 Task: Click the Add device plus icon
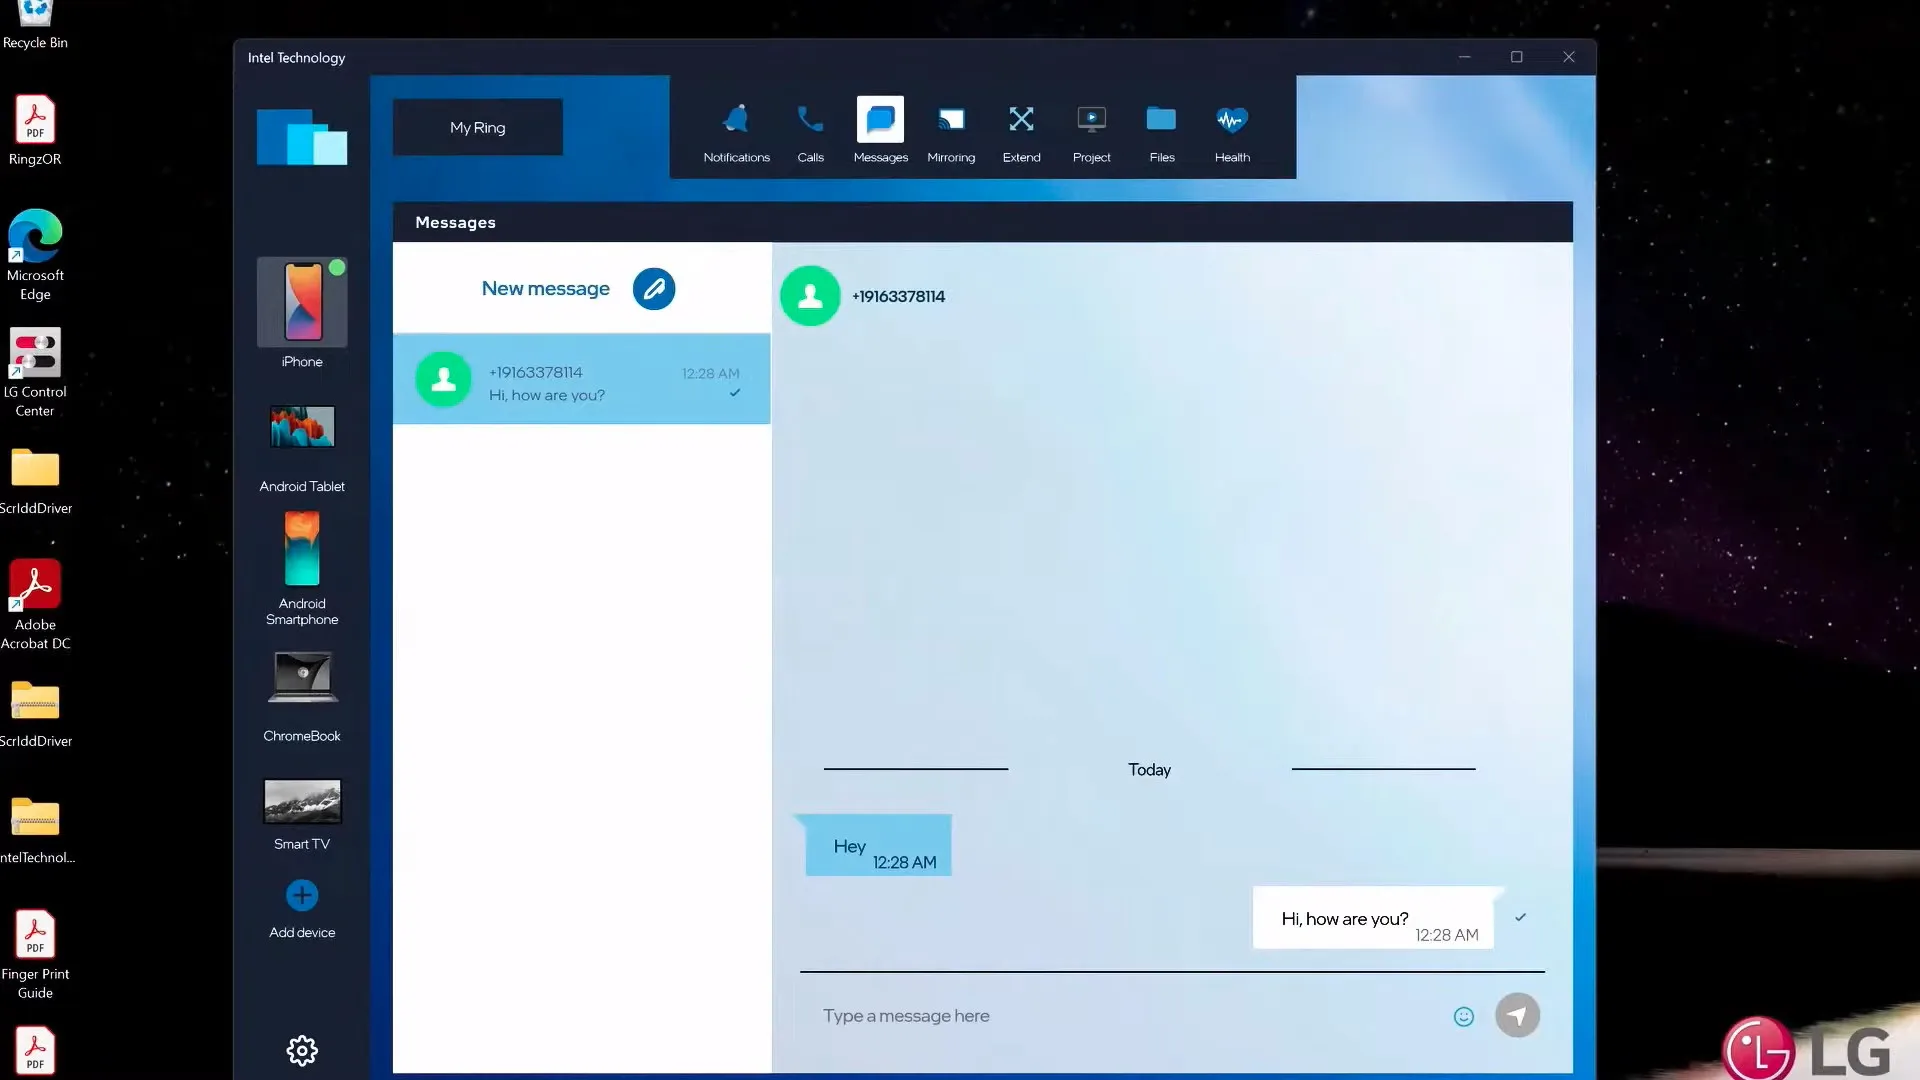(302, 895)
